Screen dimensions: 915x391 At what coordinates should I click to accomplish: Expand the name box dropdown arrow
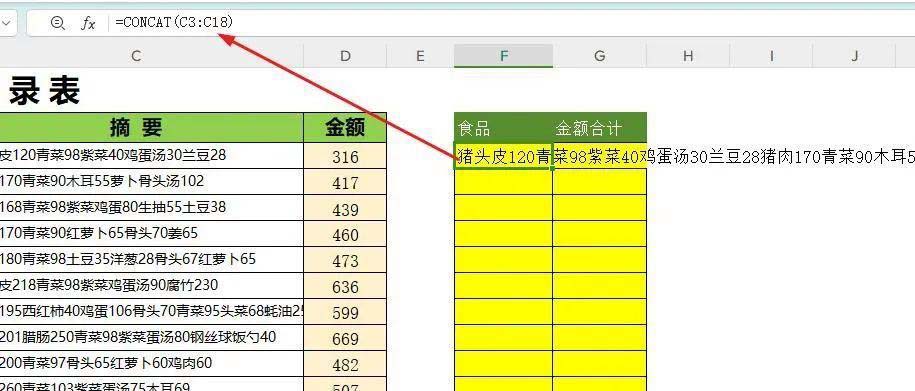6,23
